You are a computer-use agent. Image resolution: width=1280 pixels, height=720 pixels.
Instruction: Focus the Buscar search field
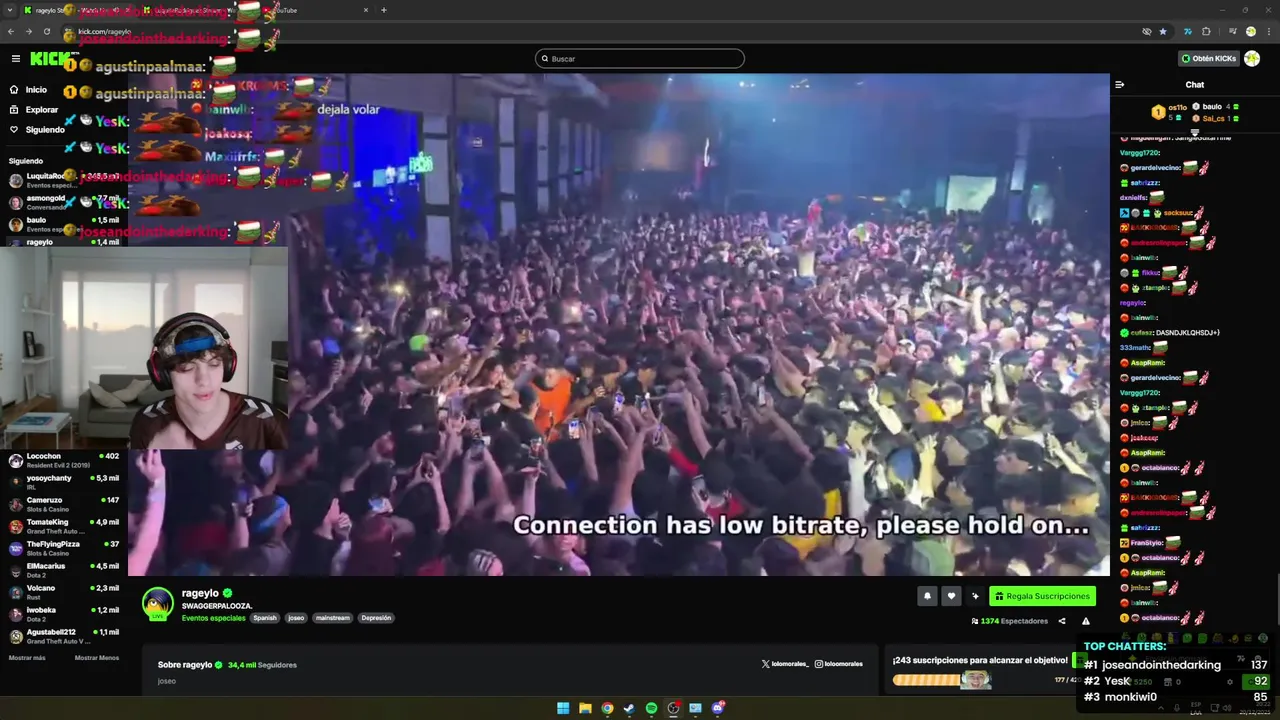[640, 59]
